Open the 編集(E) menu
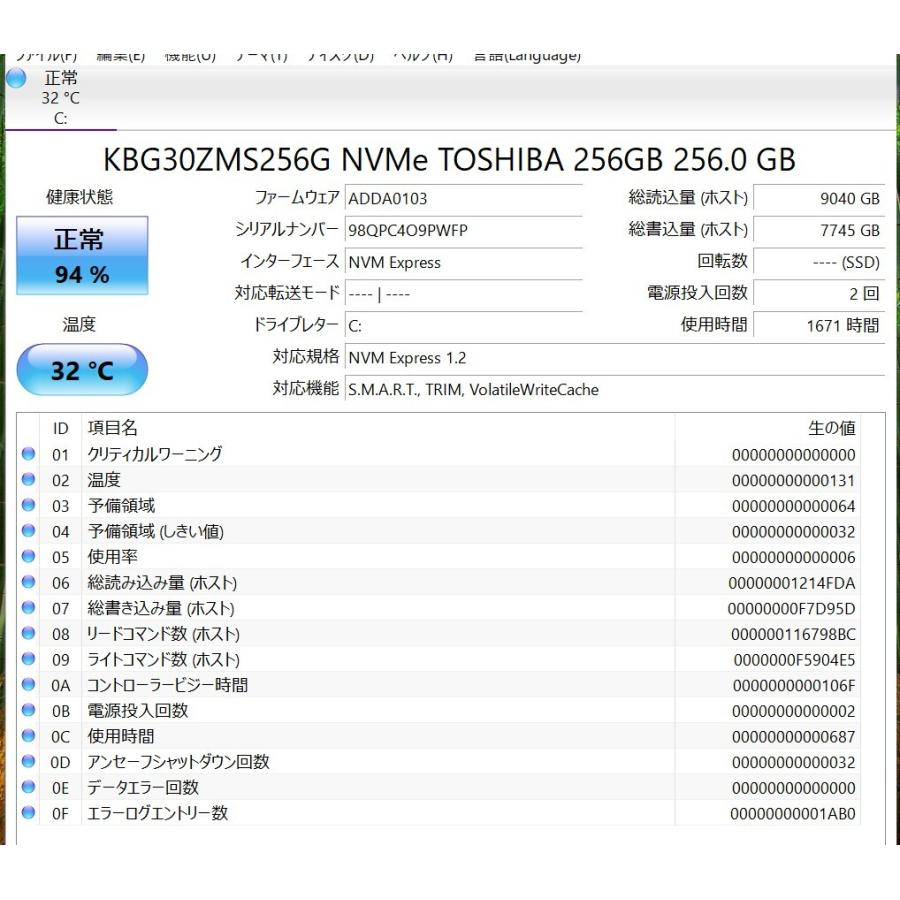 point(121,56)
